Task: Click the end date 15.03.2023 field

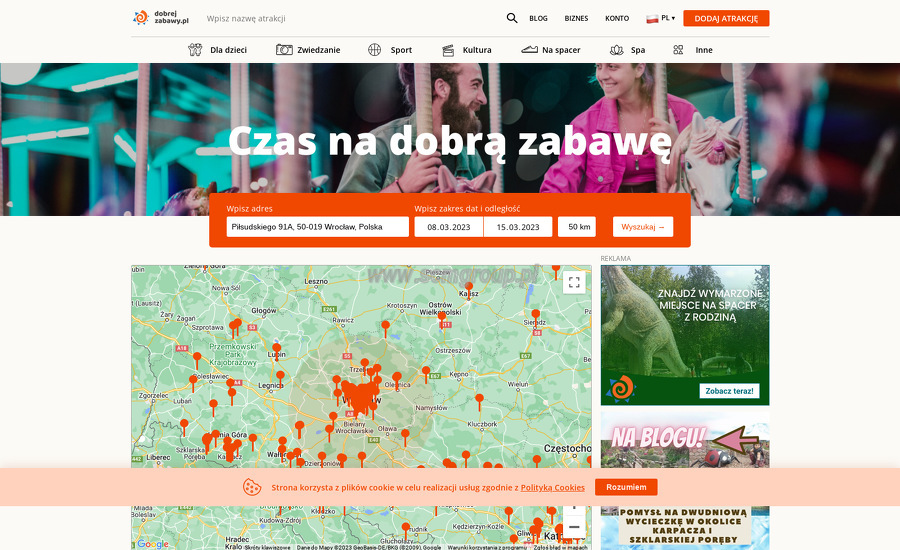Action: (x=518, y=227)
